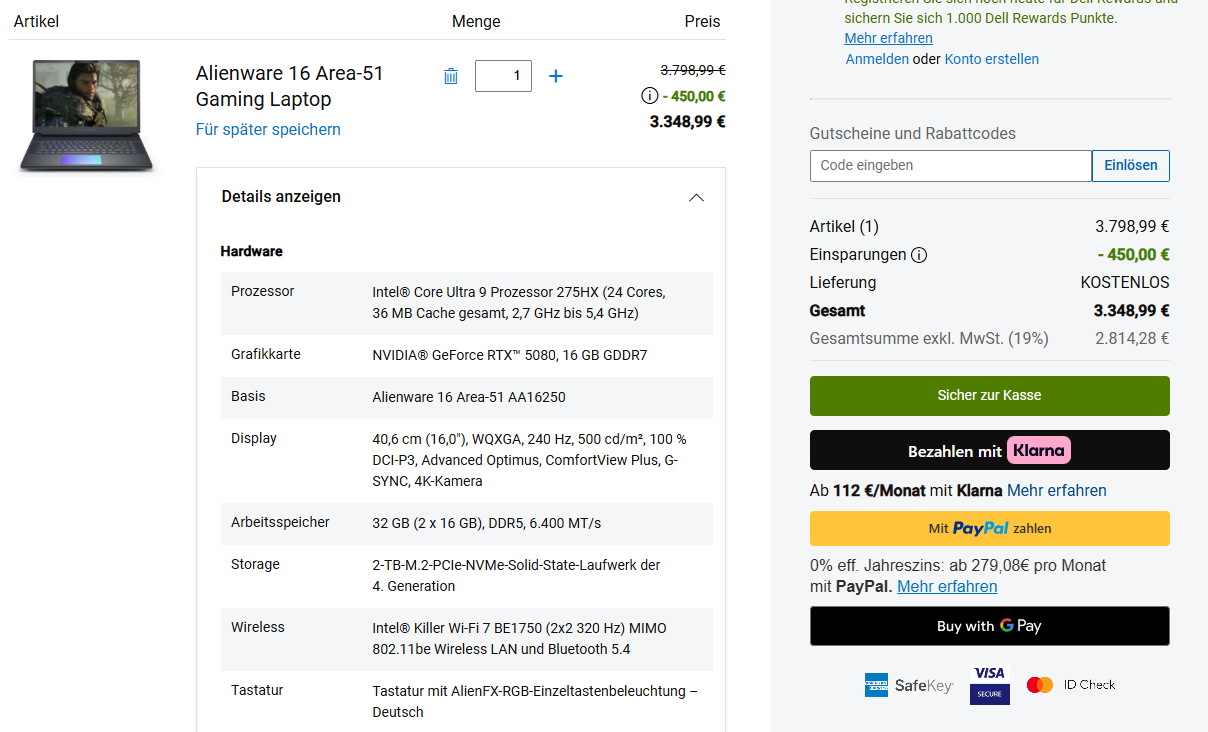Viewport: 1208px width, 732px height.
Task: Open Klarna Mehr erfahren link
Action: click(x=1056, y=491)
